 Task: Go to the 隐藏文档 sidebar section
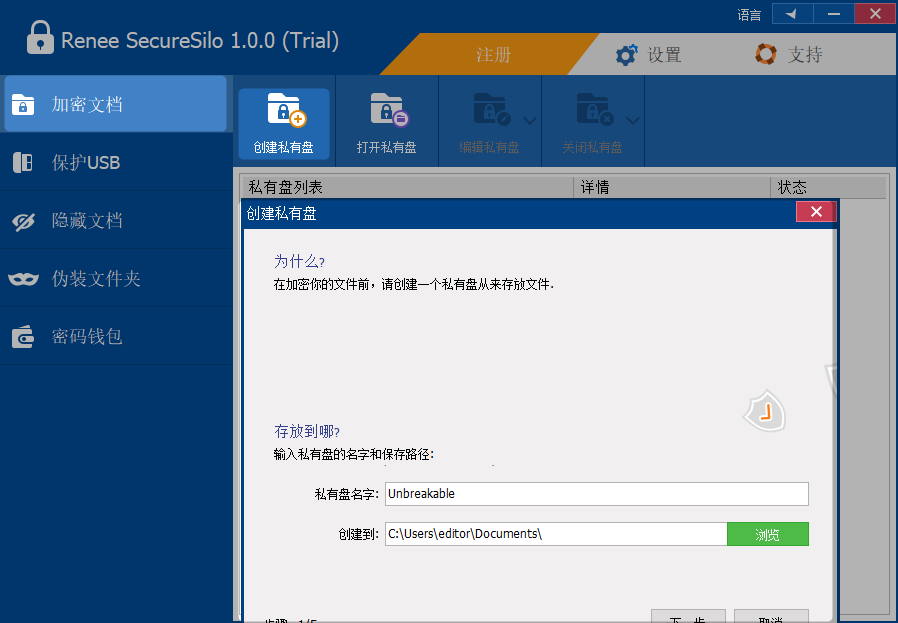tap(115, 220)
